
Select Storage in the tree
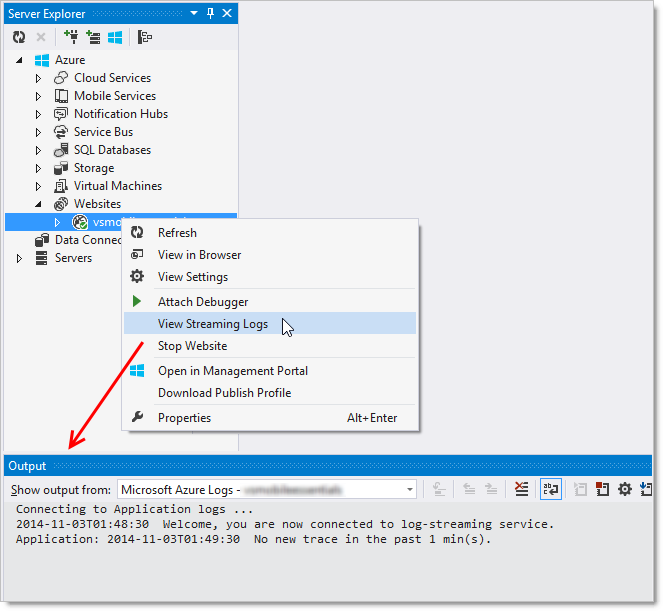click(94, 168)
